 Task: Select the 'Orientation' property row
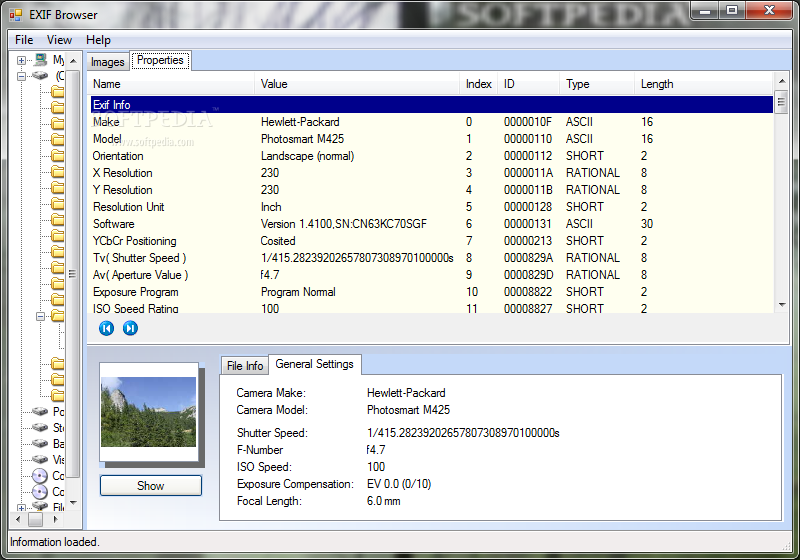[x=432, y=156]
